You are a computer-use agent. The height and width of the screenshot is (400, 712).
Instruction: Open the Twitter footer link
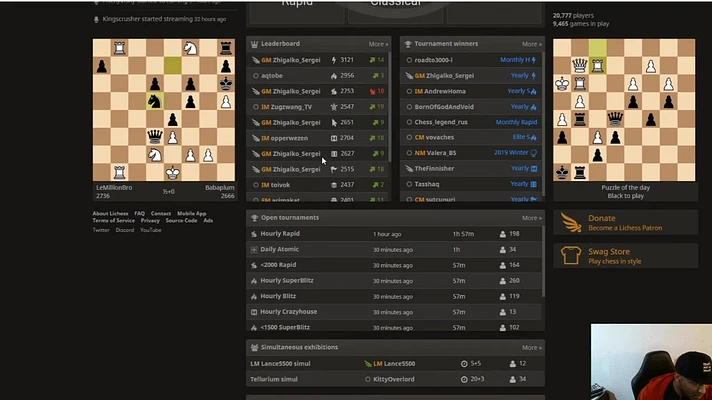(101, 230)
